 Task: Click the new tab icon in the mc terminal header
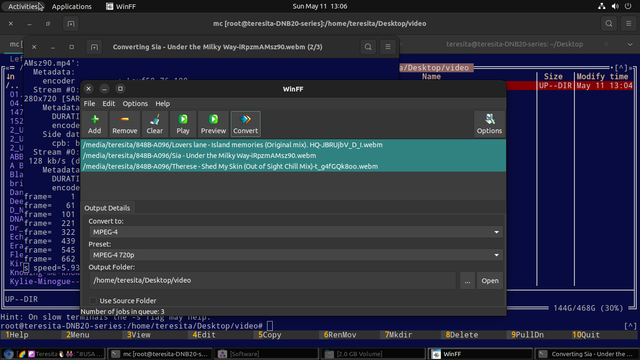71,24
